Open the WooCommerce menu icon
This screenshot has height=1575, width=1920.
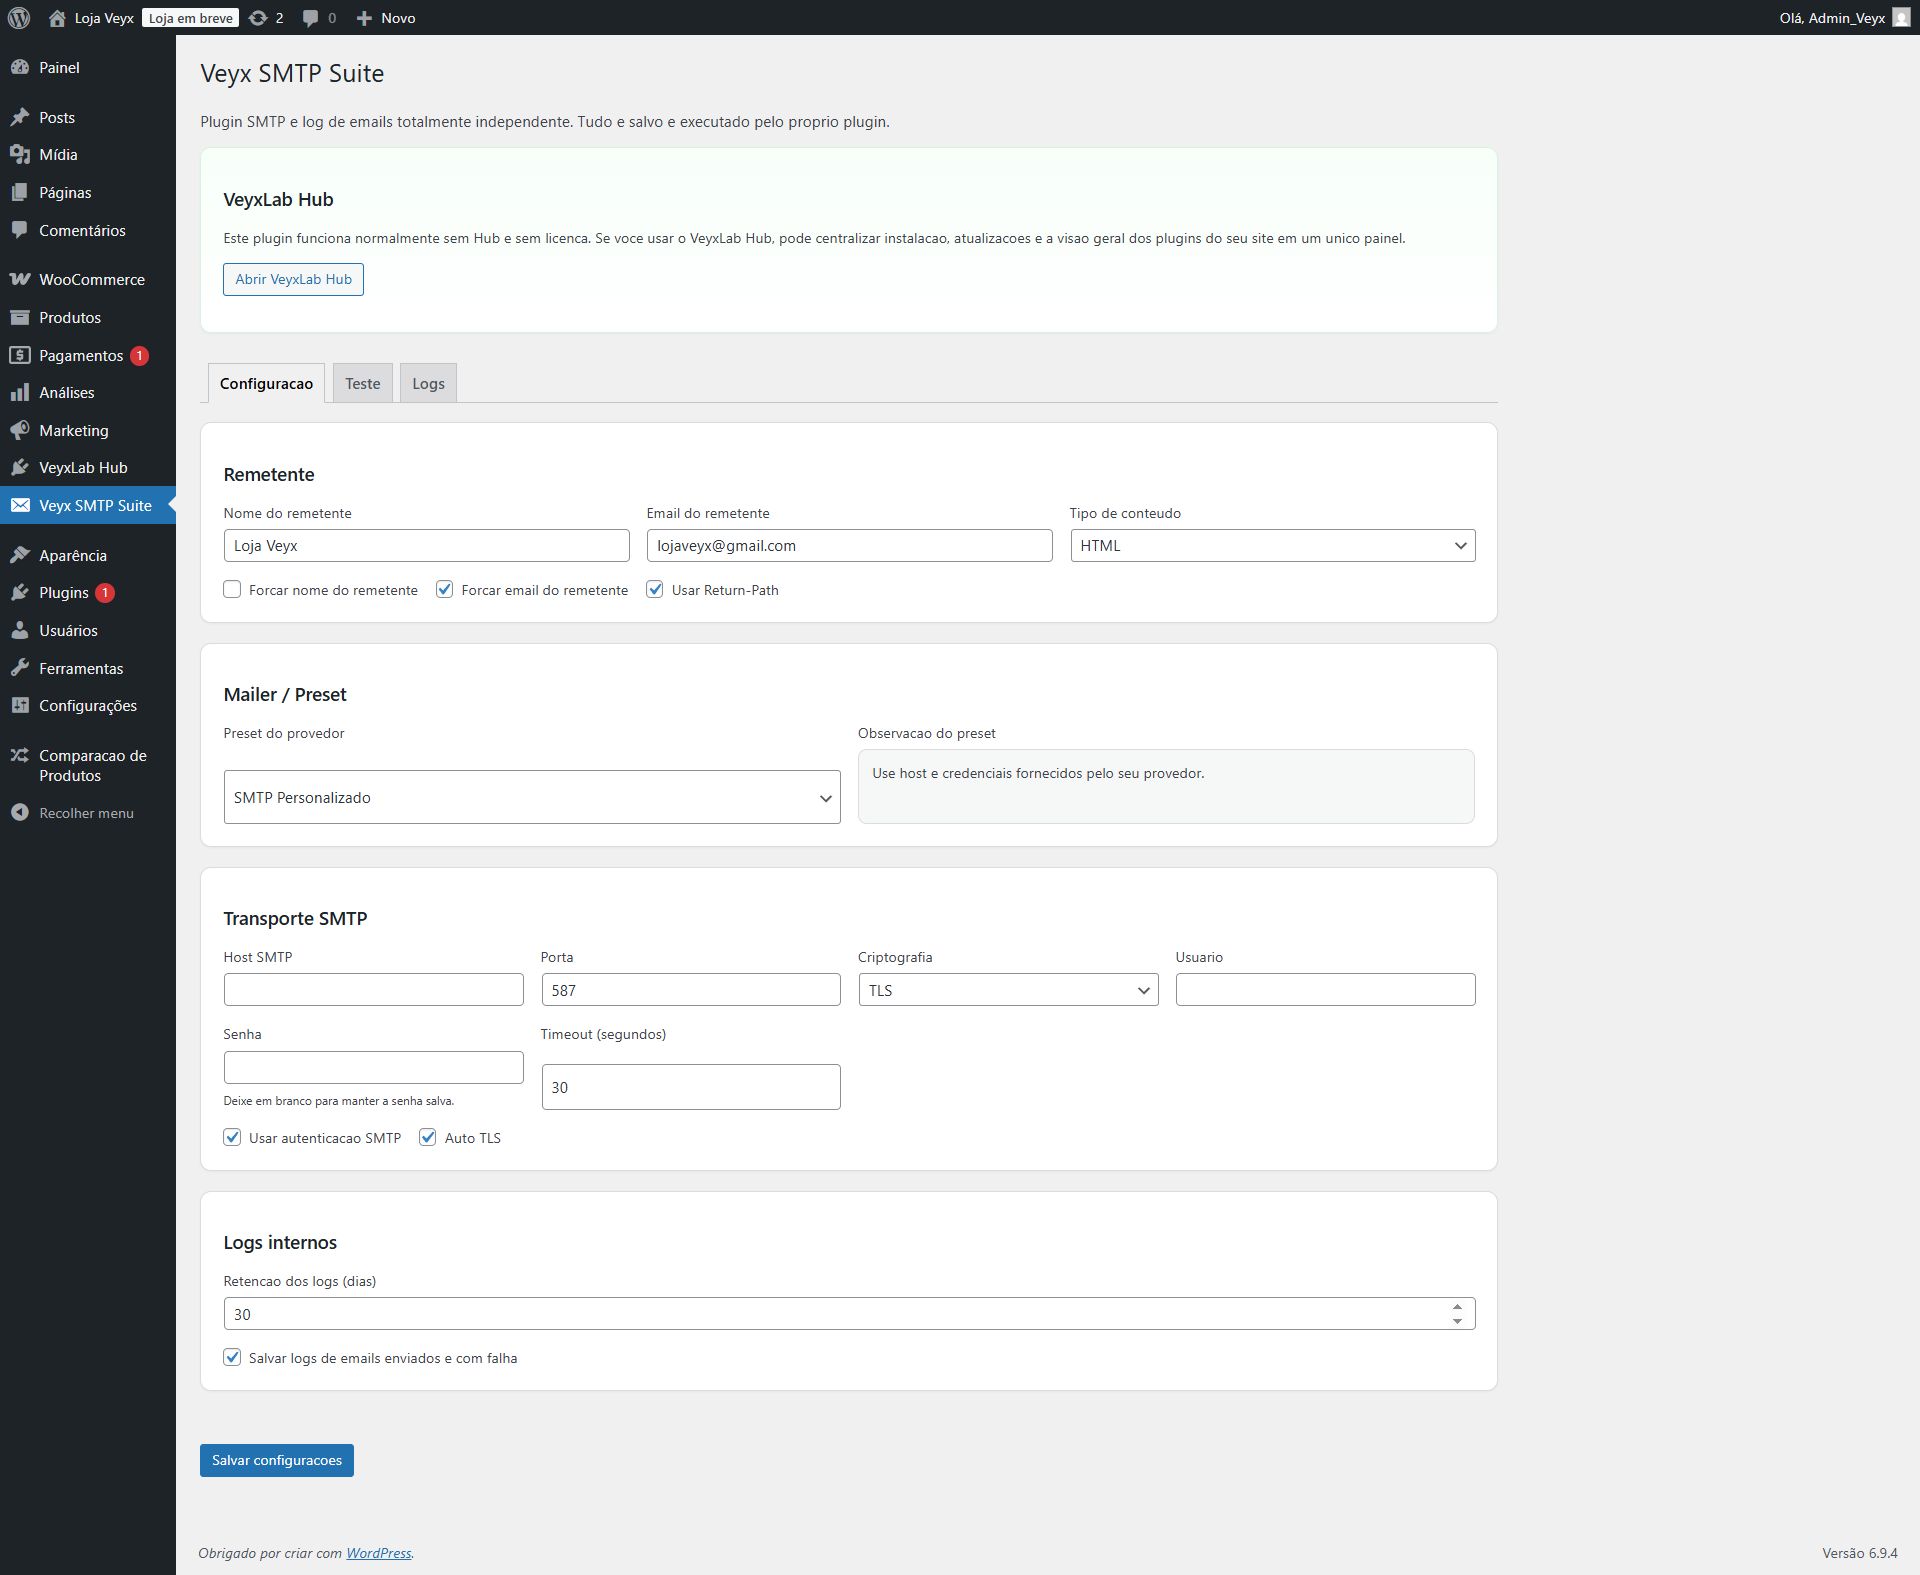tap(21, 279)
